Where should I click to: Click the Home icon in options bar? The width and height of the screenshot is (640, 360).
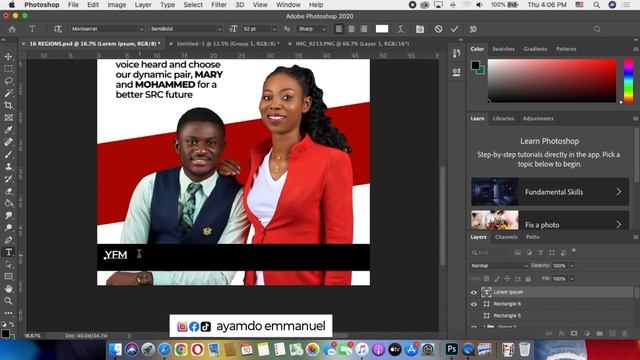point(12,29)
